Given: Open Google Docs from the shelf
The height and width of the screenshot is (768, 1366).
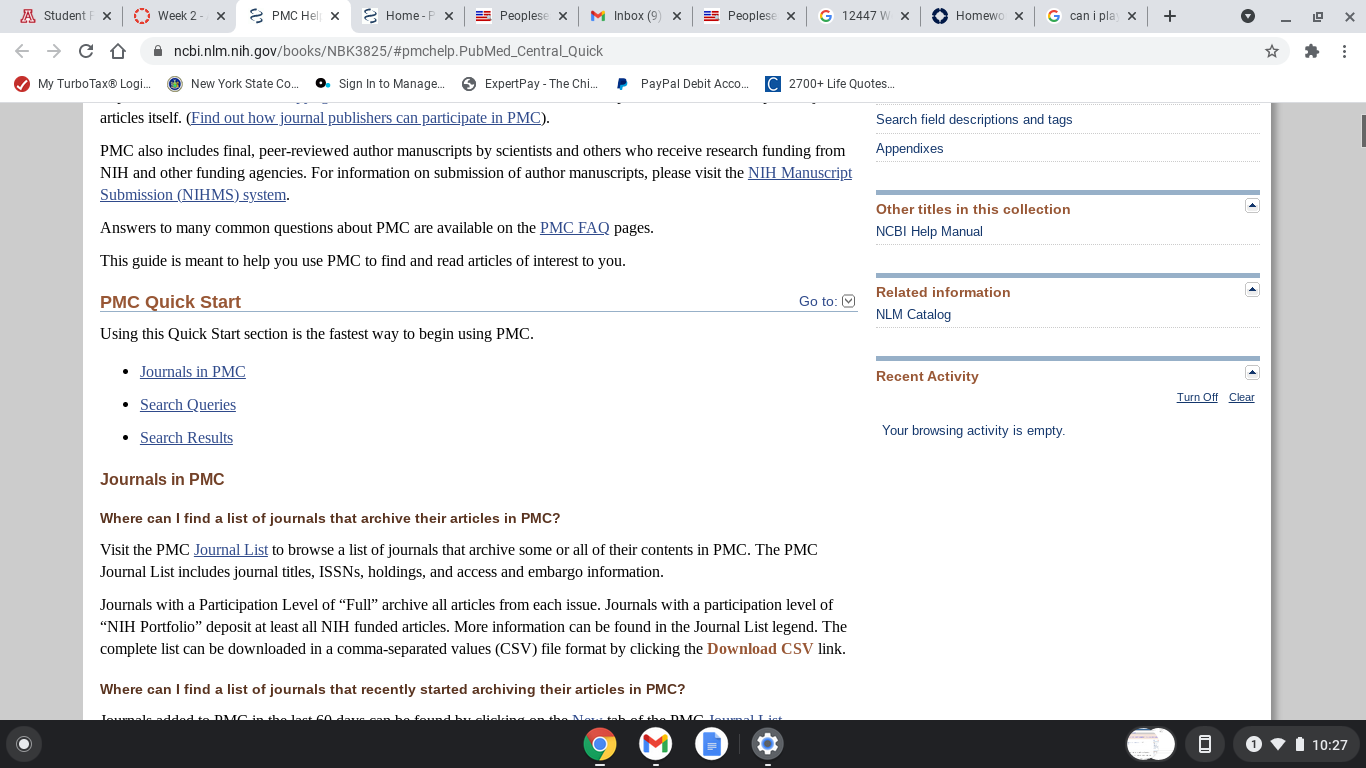Looking at the screenshot, I should pyautogui.click(x=712, y=744).
